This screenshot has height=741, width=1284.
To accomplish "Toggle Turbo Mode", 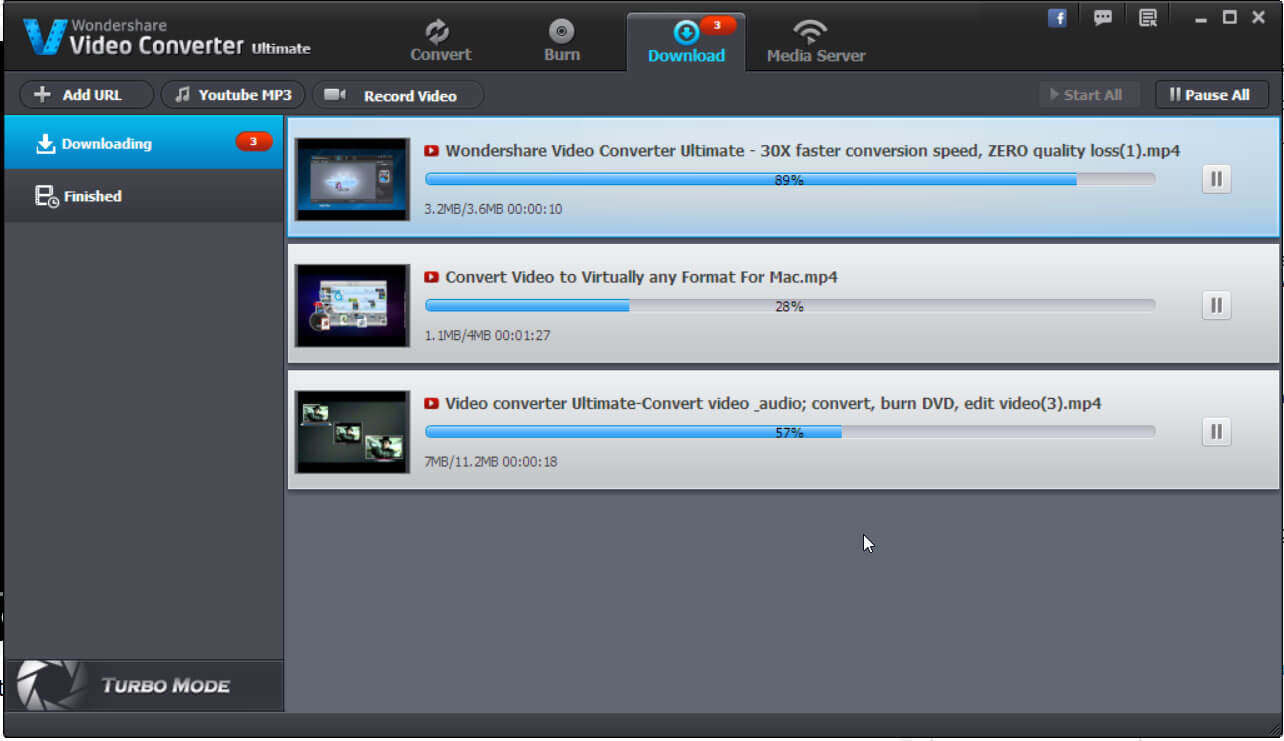I will pyautogui.click(x=144, y=686).
